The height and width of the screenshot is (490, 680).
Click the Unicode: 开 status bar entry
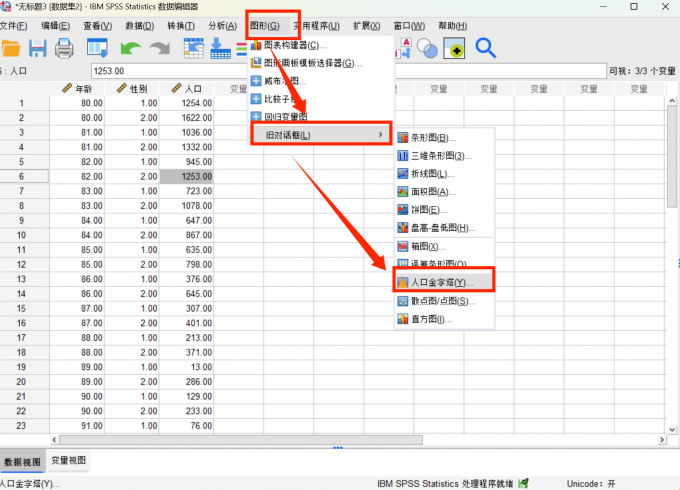(591, 483)
